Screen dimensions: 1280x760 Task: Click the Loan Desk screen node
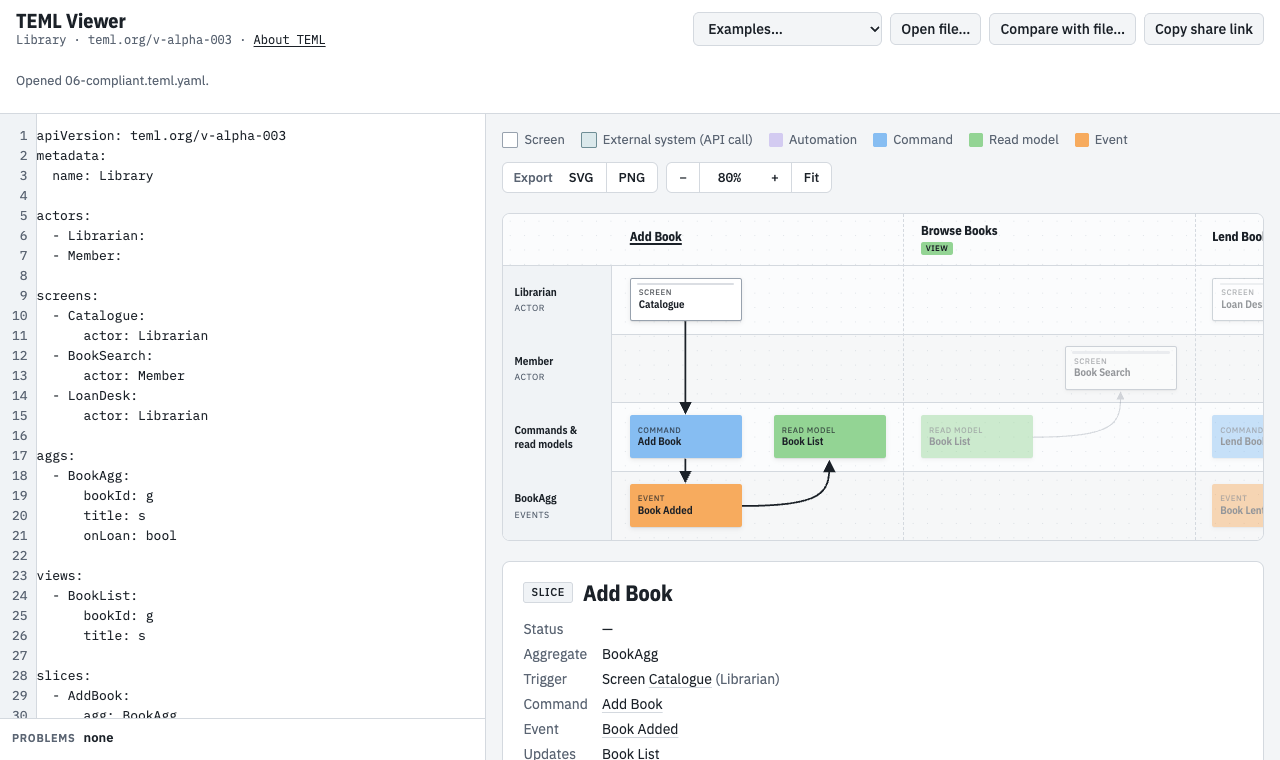point(1238,299)
